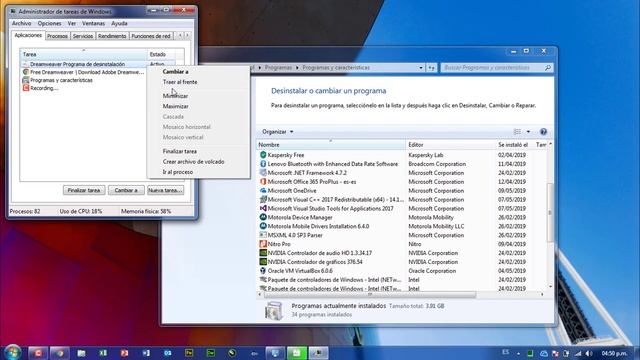This screenshot has height=360, width=640.
Task: Open Excel from the taskbar
Action: 103,353
